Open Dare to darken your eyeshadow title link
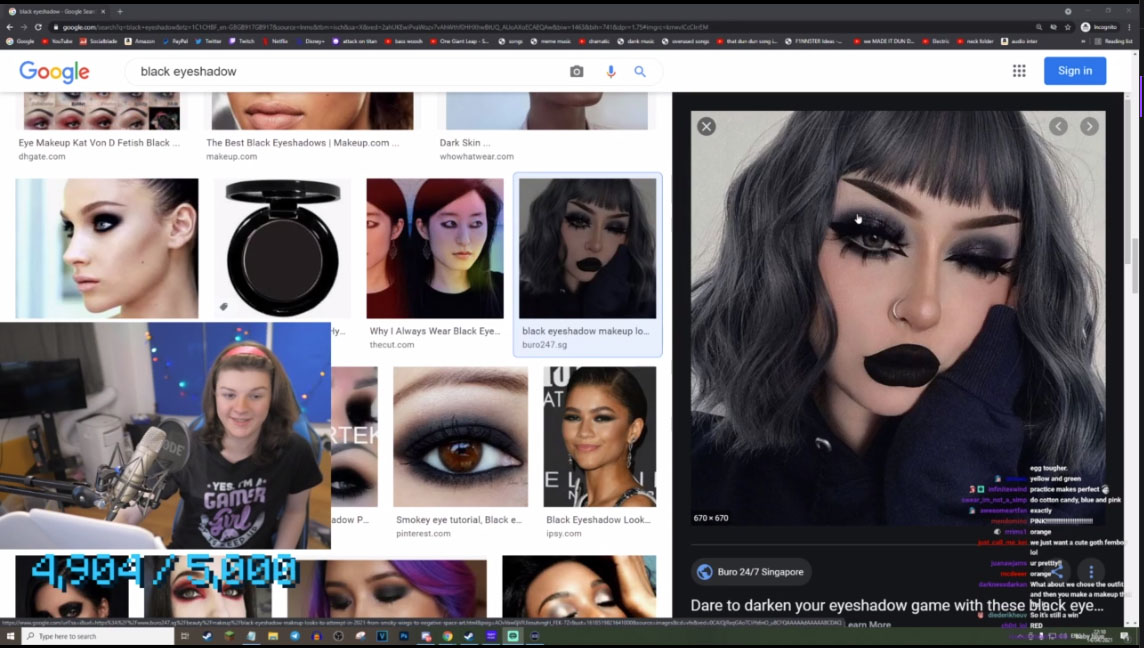This screenshot has height=648, width=1144. tap(897, 606)
